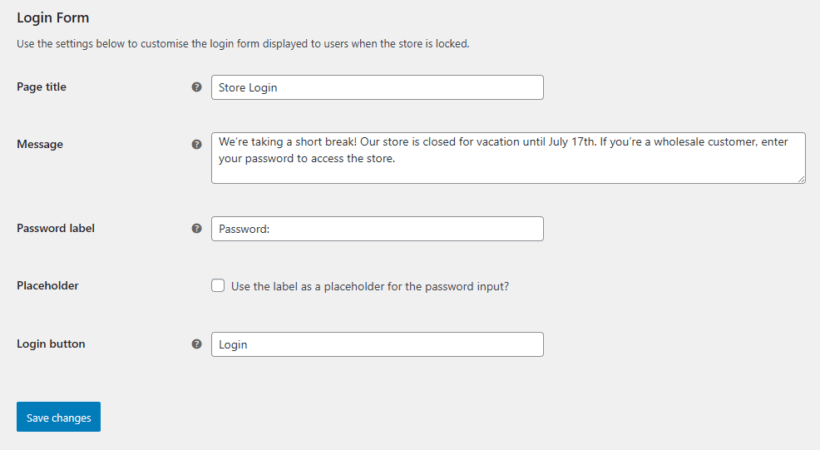820x450 pixels.
Task: Click the Password label help icon
Action: coord(196,228)
